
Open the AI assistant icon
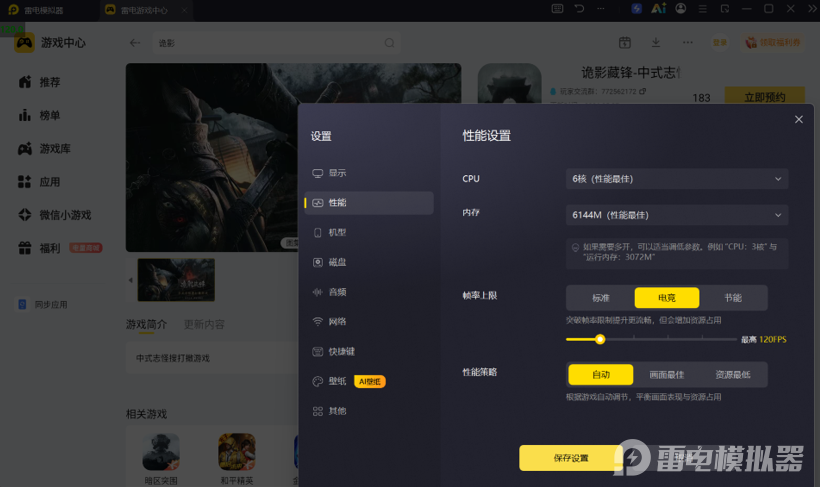pos(658,9)
